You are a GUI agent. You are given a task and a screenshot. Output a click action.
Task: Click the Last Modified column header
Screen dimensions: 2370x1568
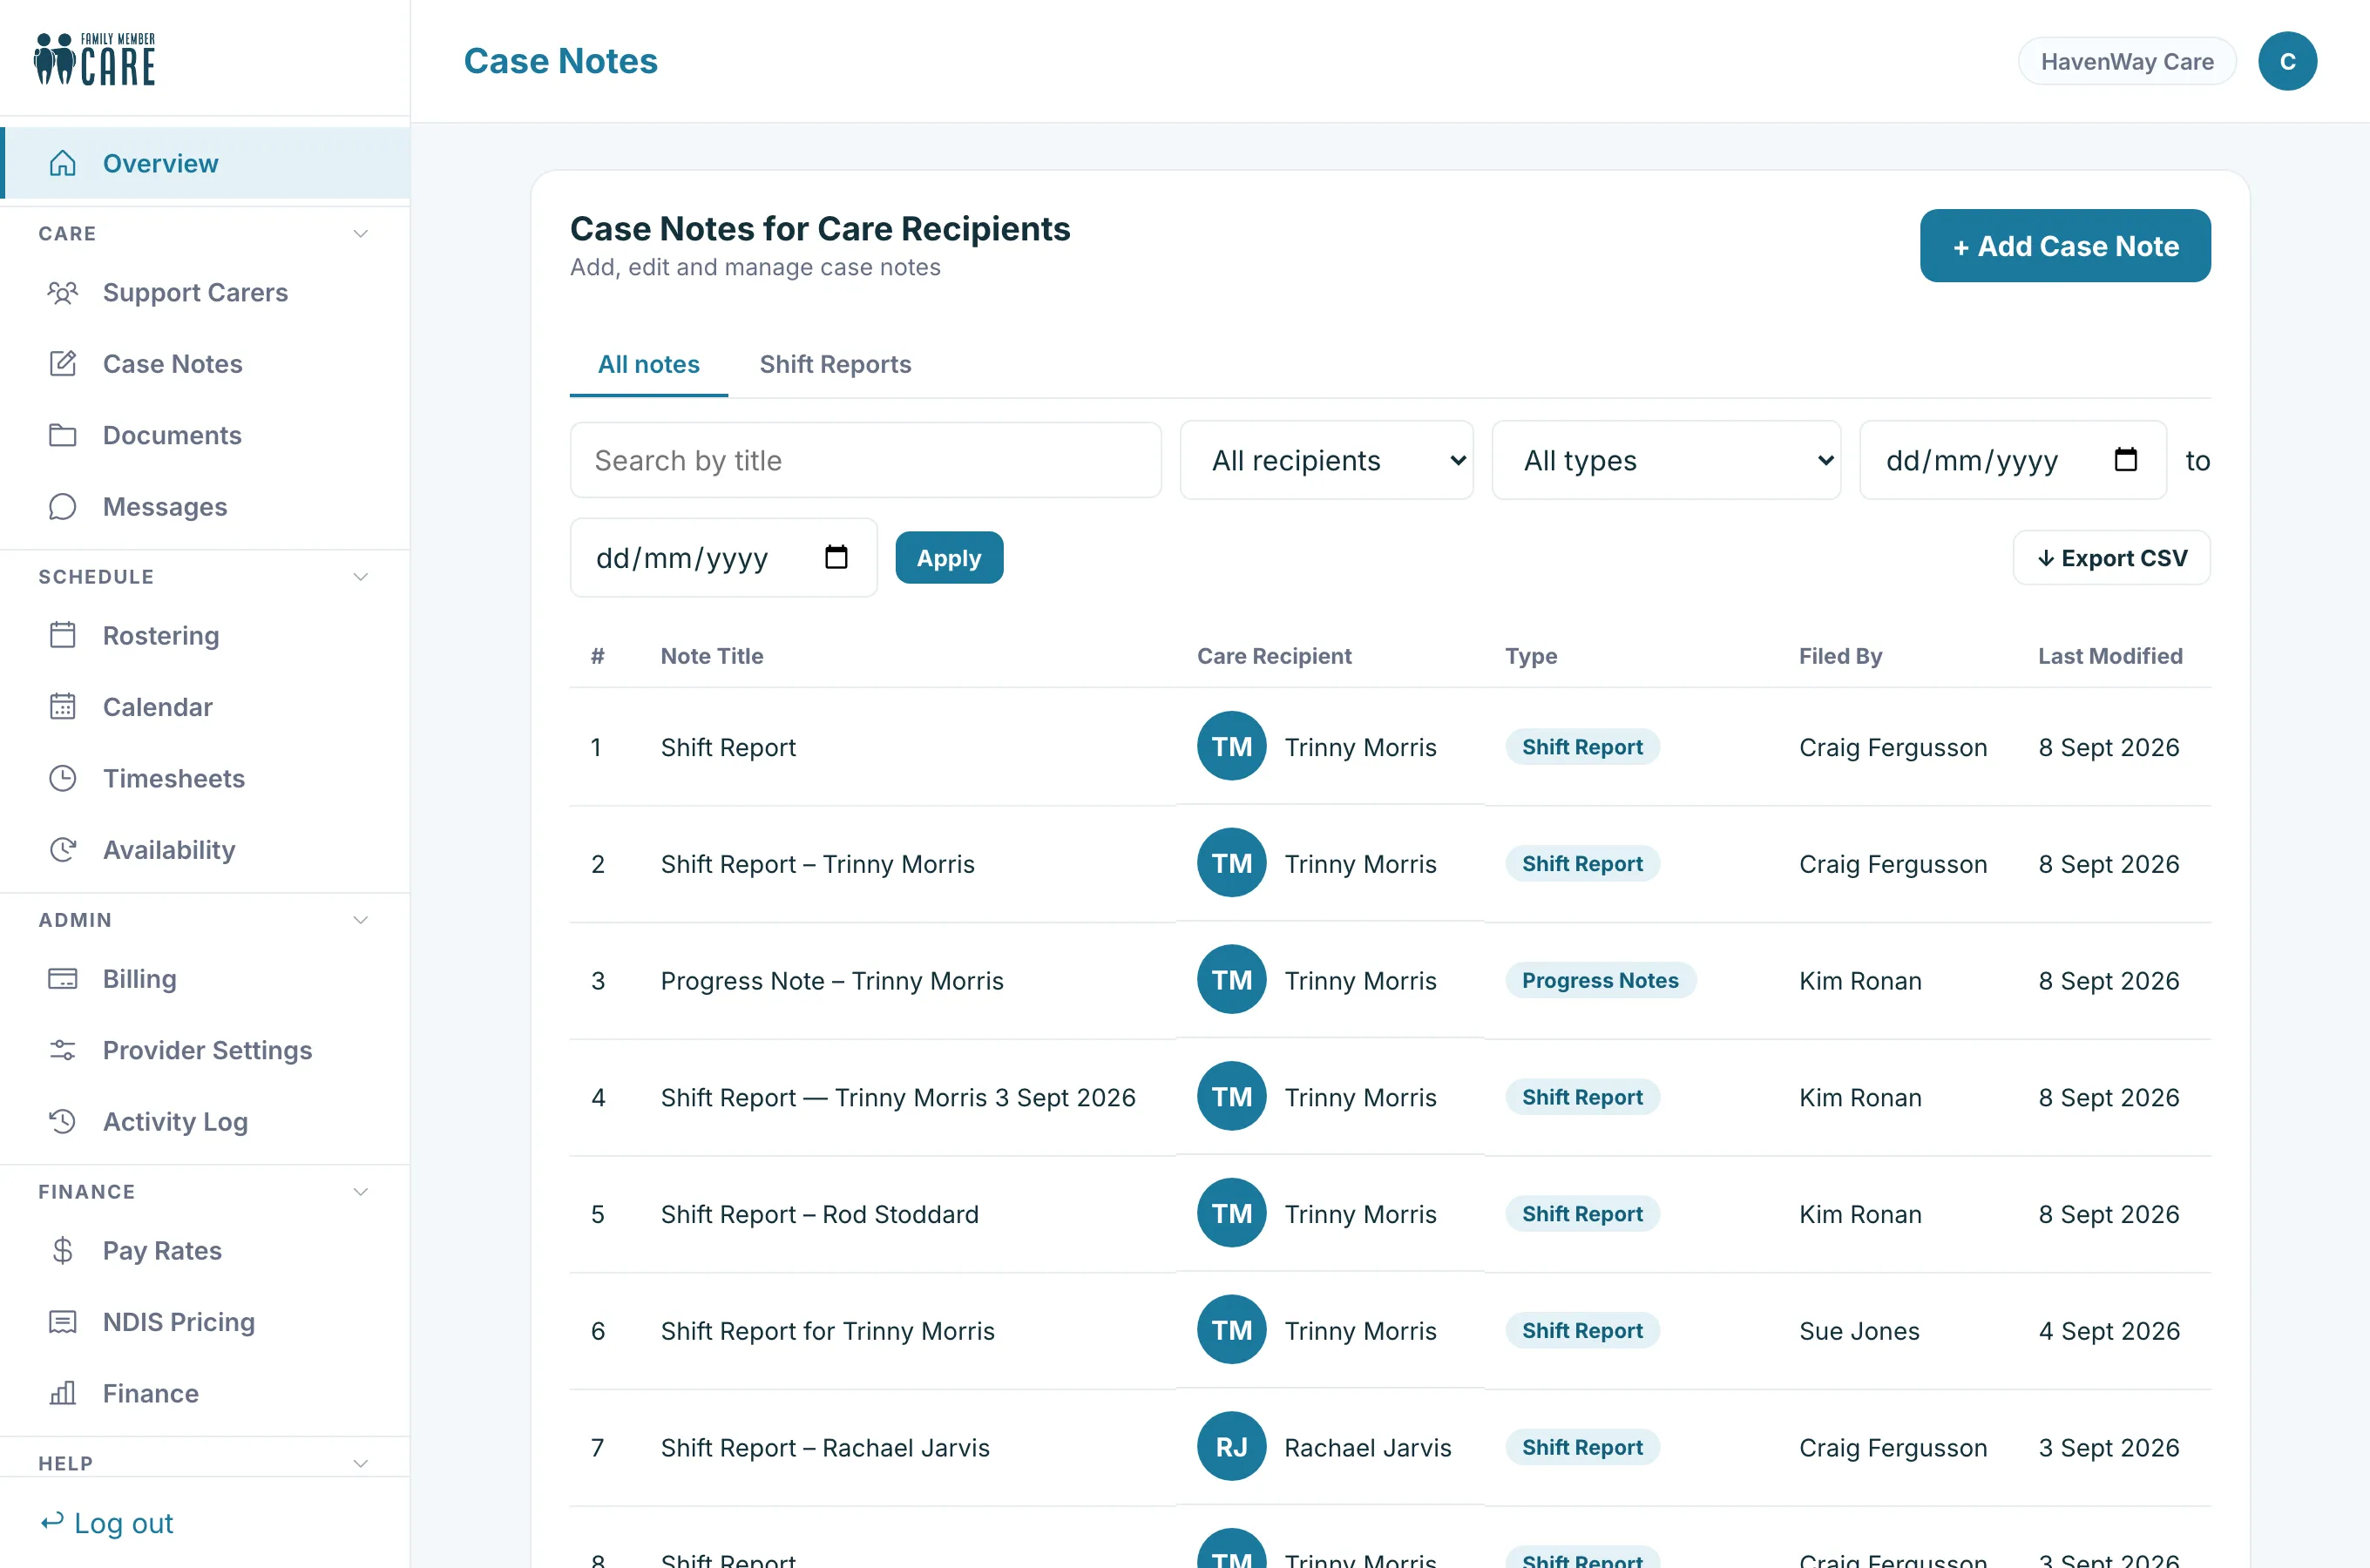coord(2110,656)
